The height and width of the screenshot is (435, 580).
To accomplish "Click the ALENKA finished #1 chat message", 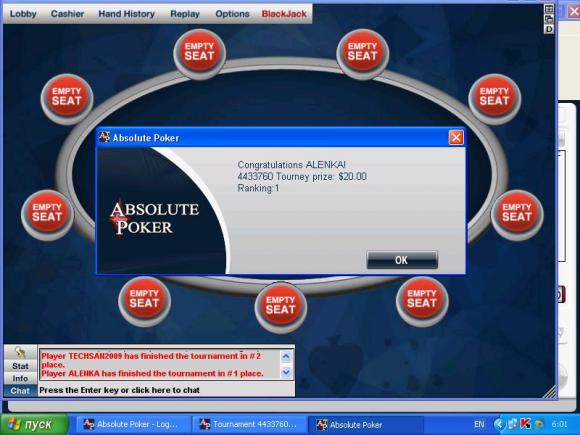I will [x=152, y=374].
